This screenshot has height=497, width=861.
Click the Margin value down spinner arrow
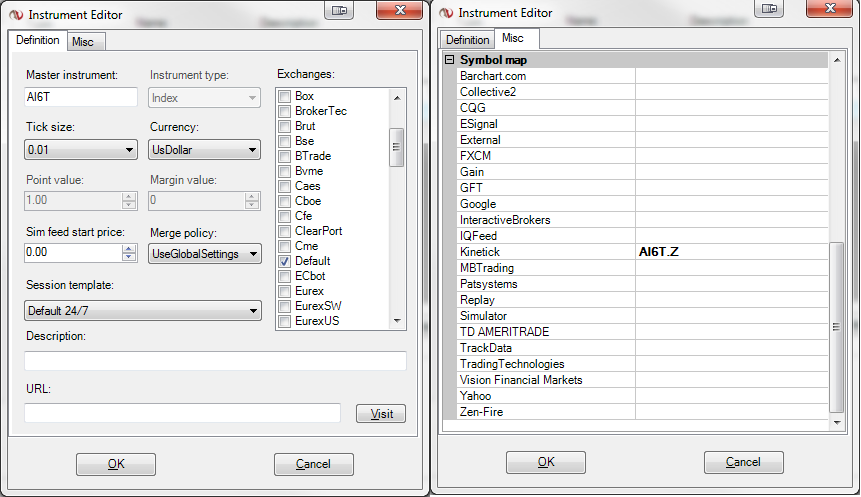tap(252, 205)
